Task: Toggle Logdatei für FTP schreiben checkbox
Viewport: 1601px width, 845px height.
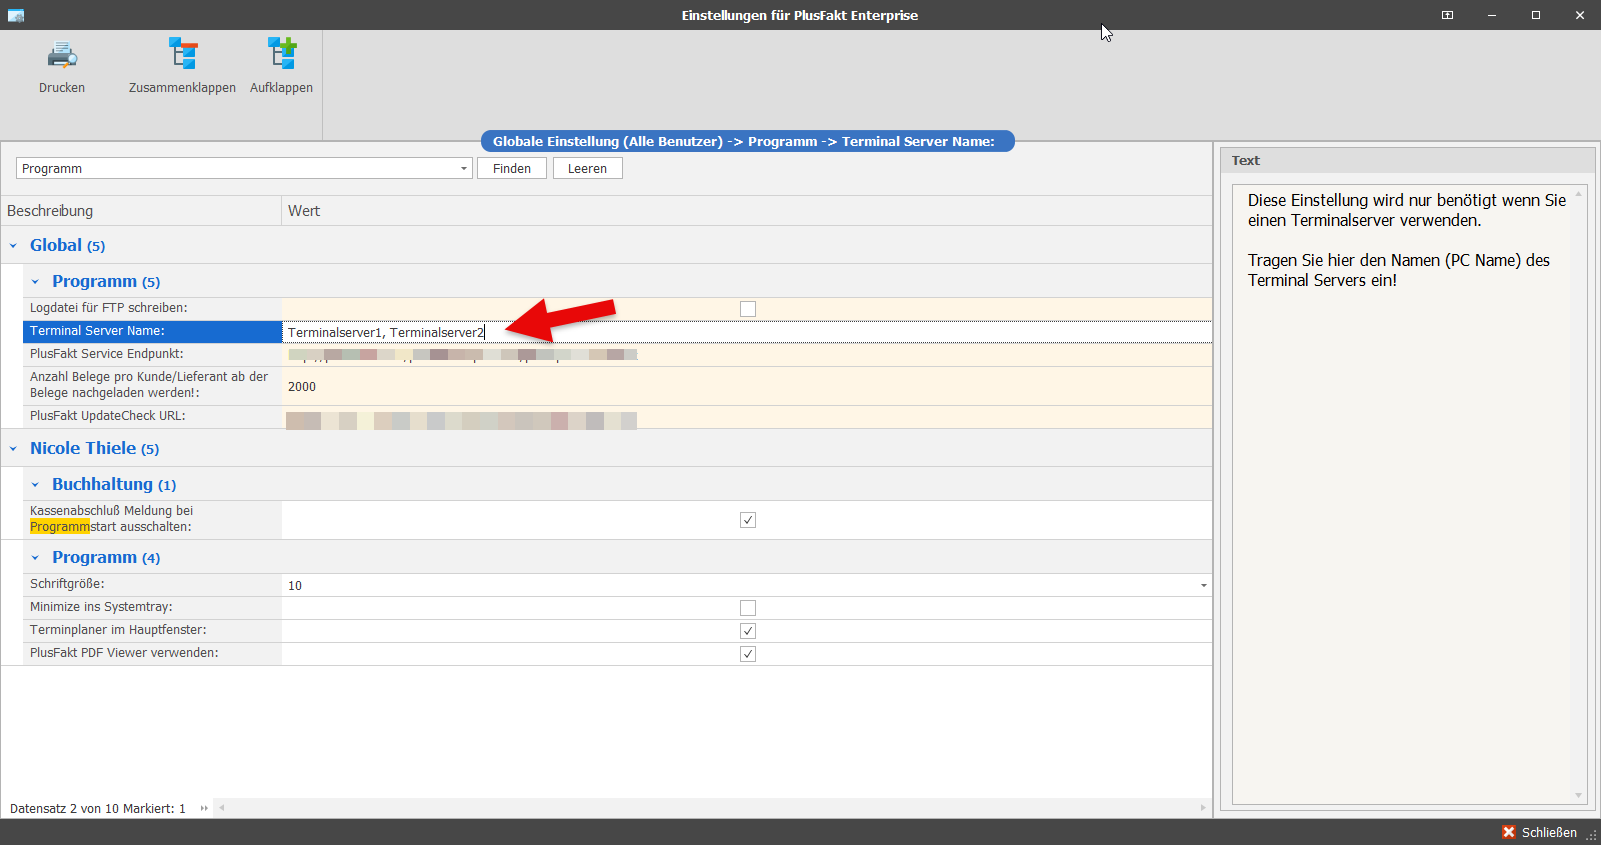Action: tap(748, 309)
